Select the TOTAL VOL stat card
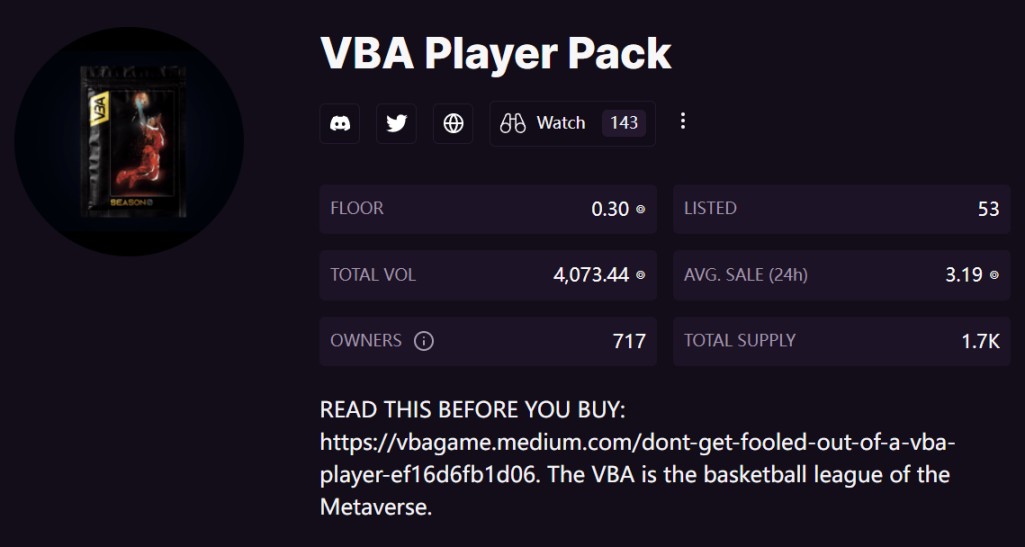 (488, 275)
